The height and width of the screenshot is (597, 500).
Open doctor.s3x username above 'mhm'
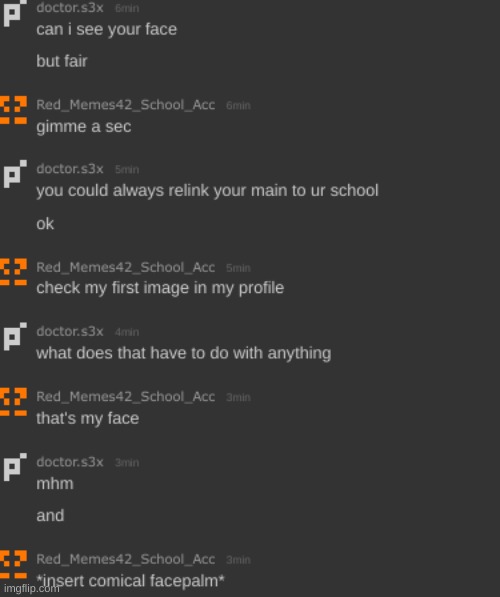coord(70,462)
